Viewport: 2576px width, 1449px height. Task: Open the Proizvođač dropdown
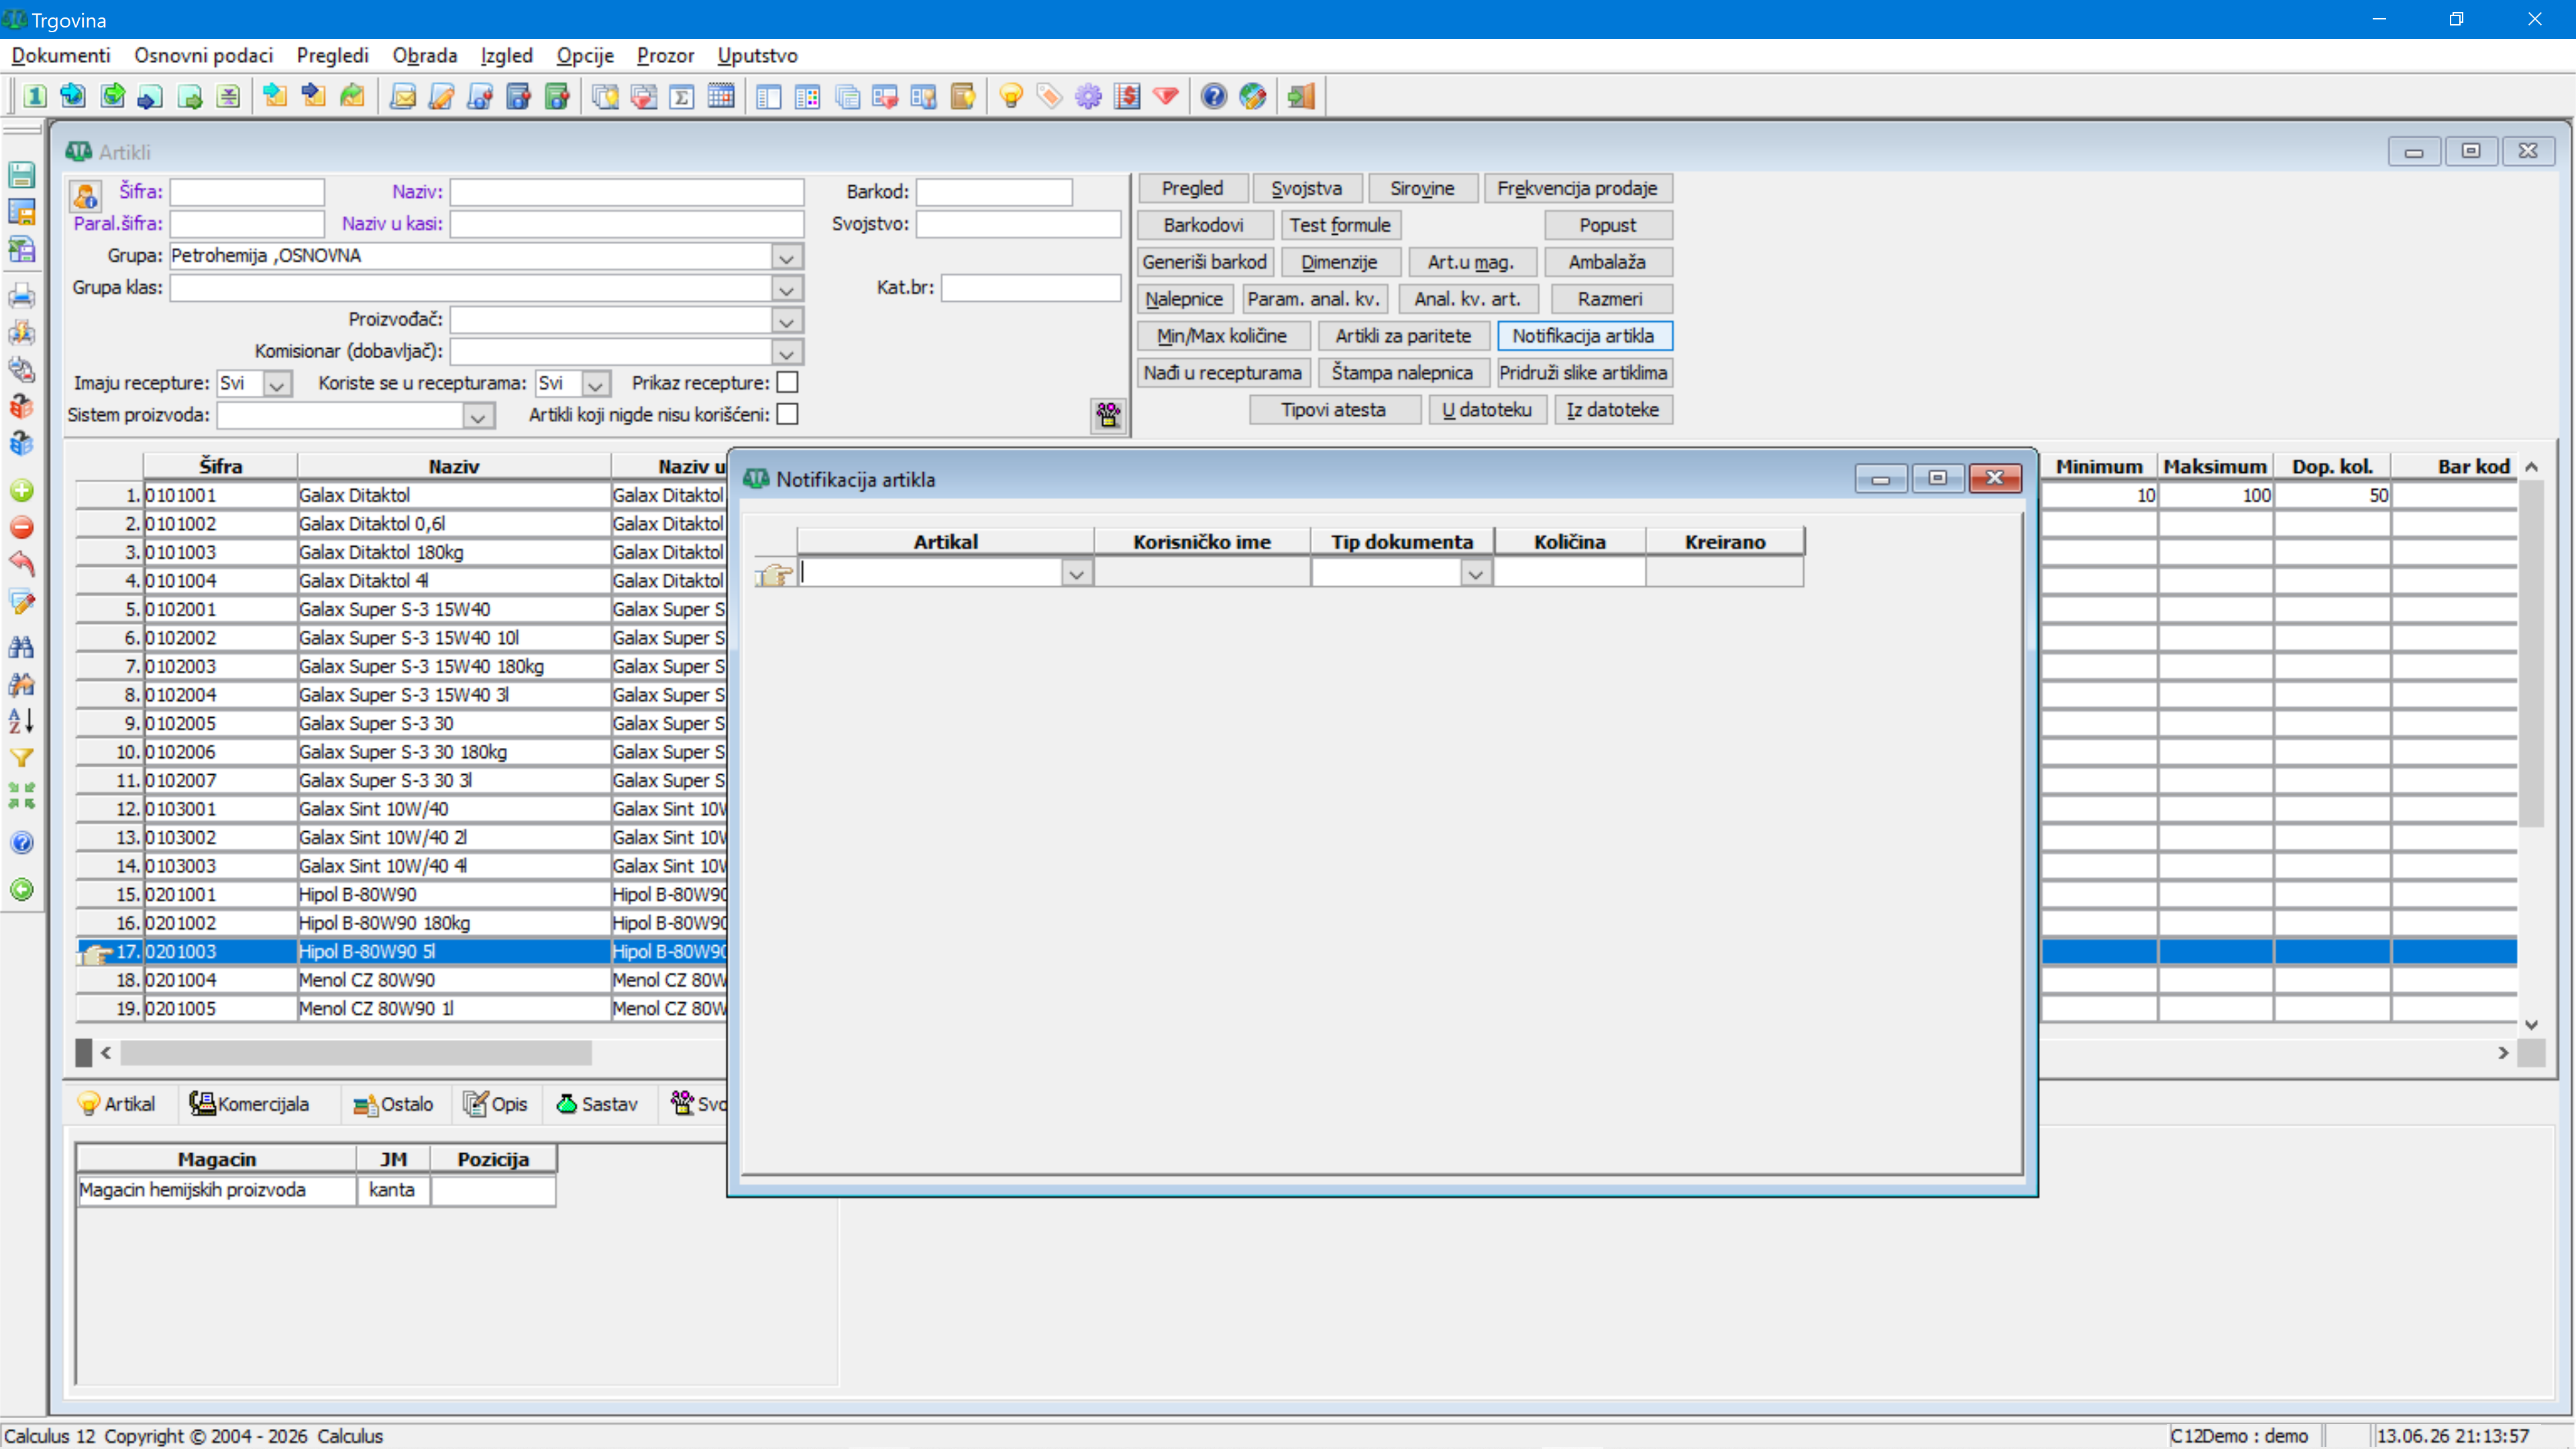click(x=787, y=321)
